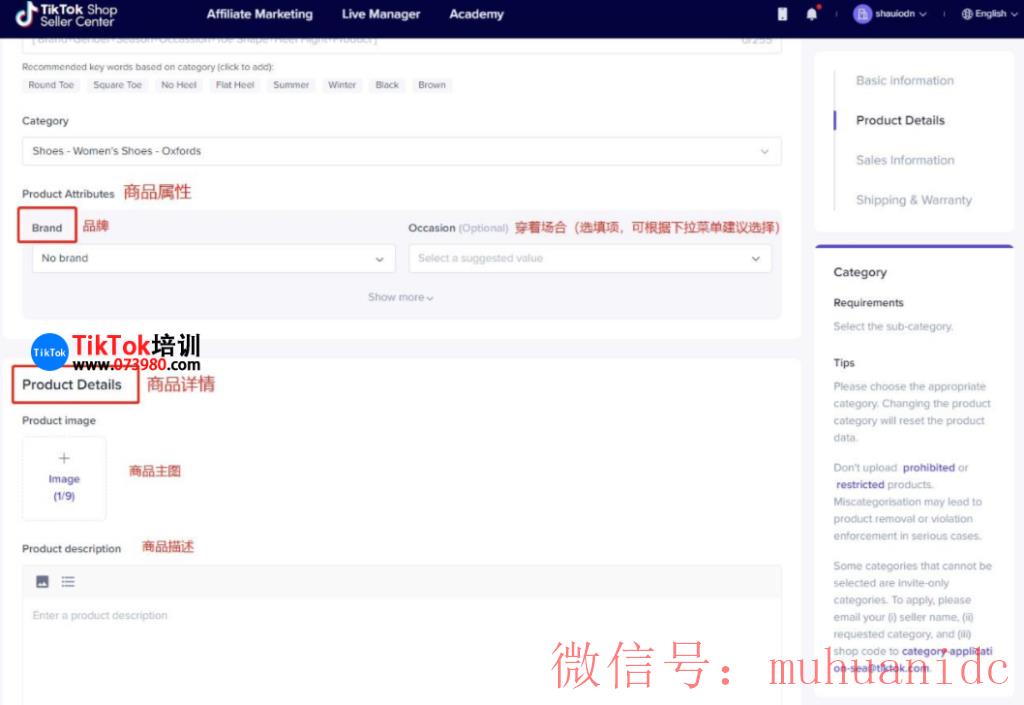Jump to the Sales Information section
Viewport: 1024px width, 705px height.
[903, 160]
